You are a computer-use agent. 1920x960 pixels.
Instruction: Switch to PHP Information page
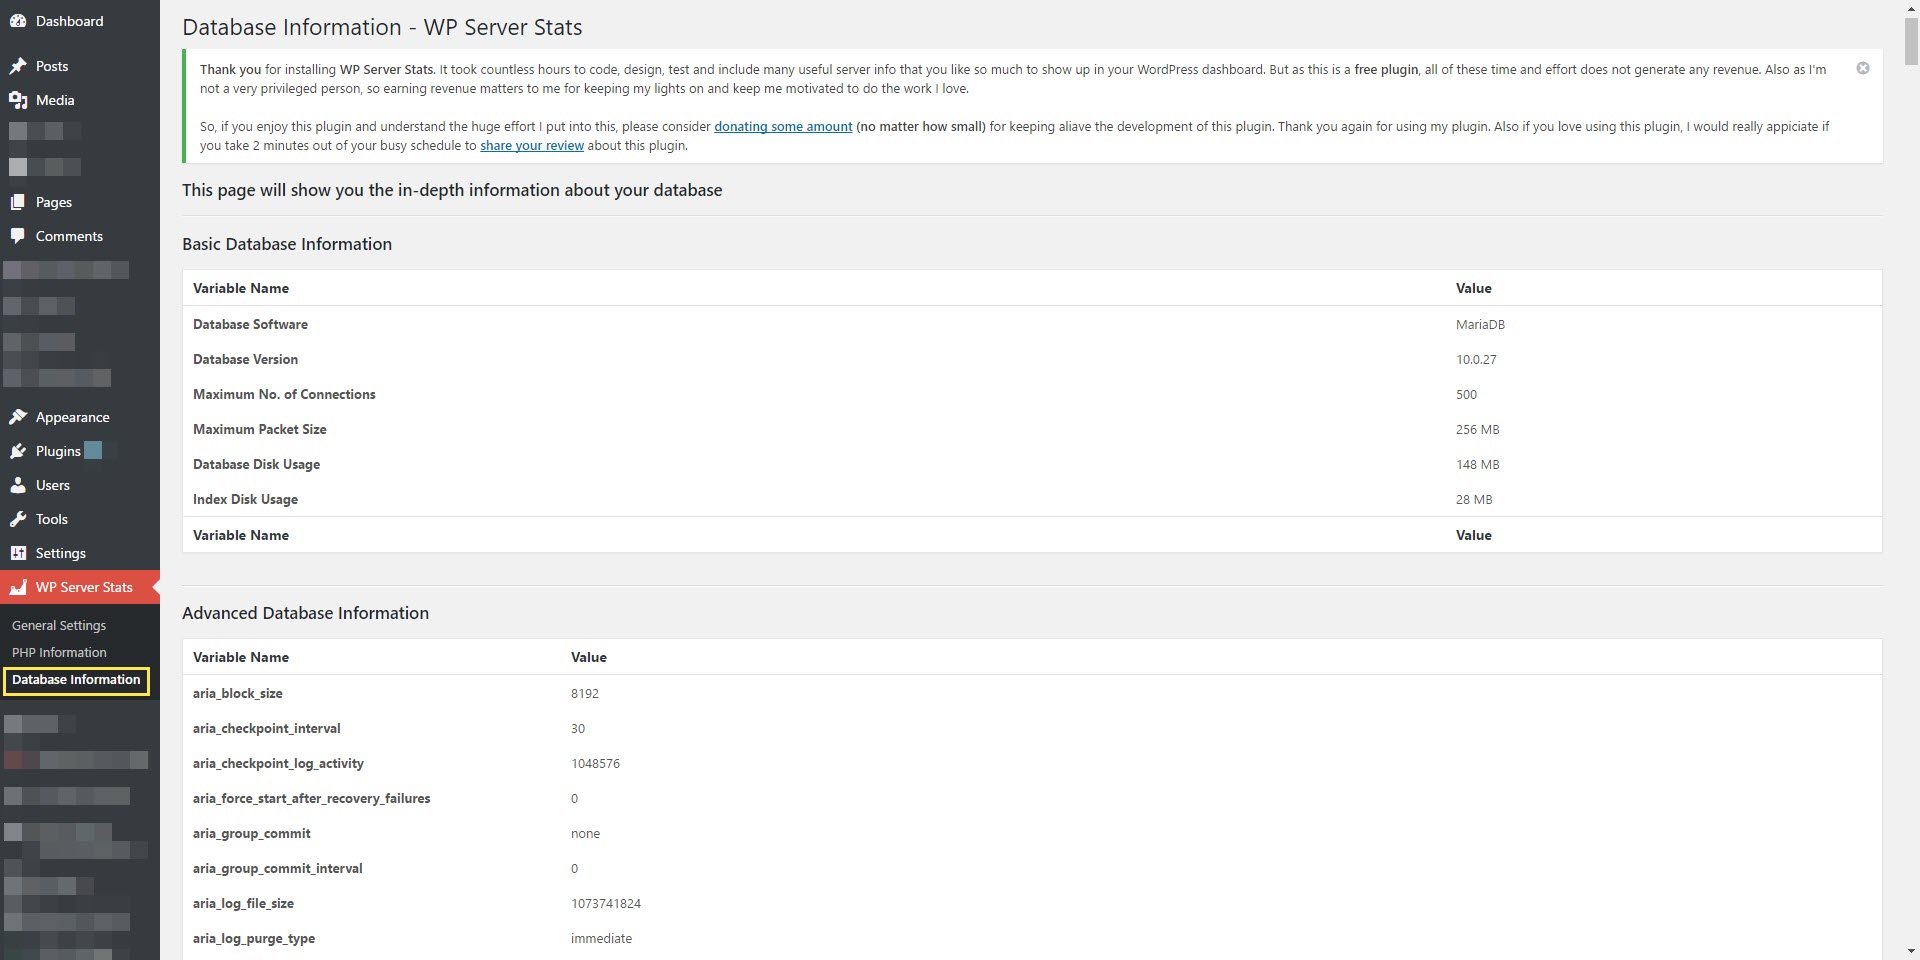pyautogui.click(x=60, y=652)
